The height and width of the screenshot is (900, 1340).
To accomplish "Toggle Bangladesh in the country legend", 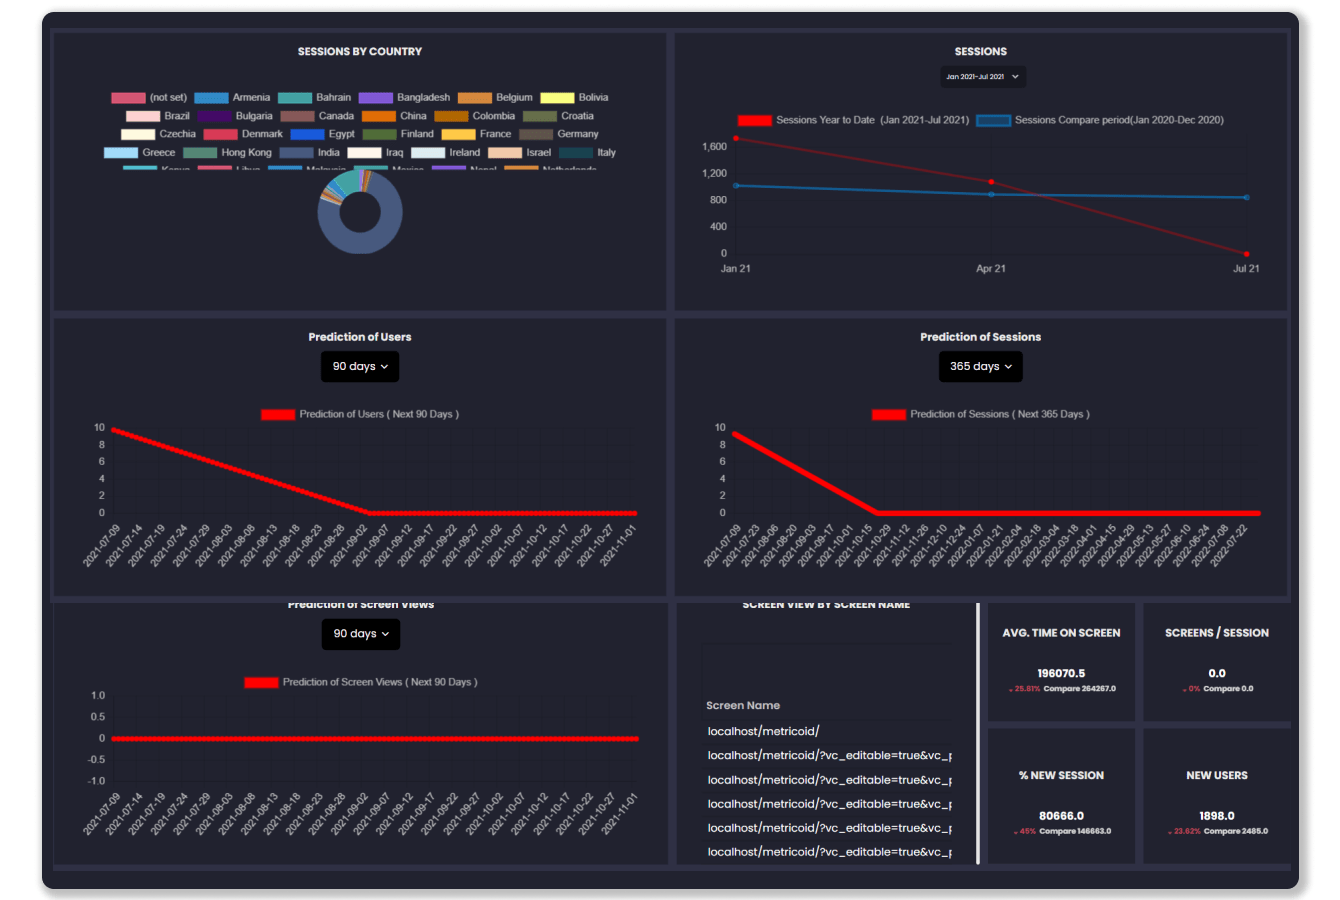I will (404, 98).
